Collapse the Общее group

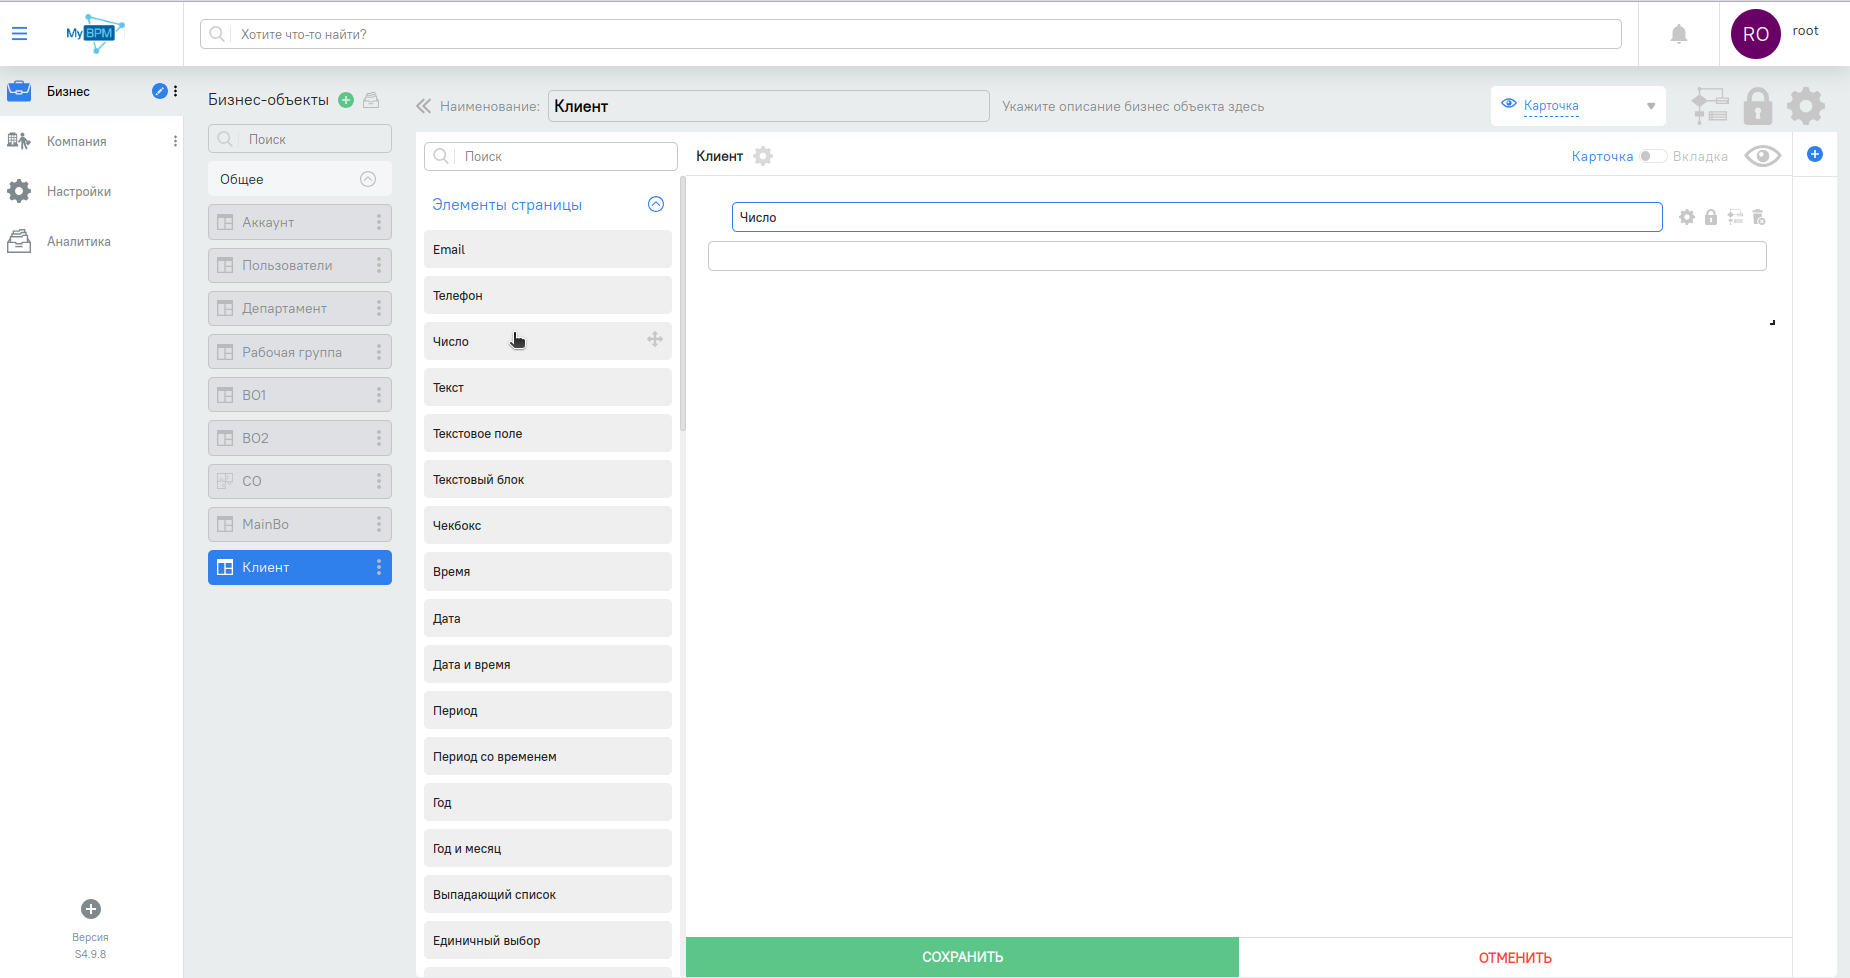click(x=368, y=179)
